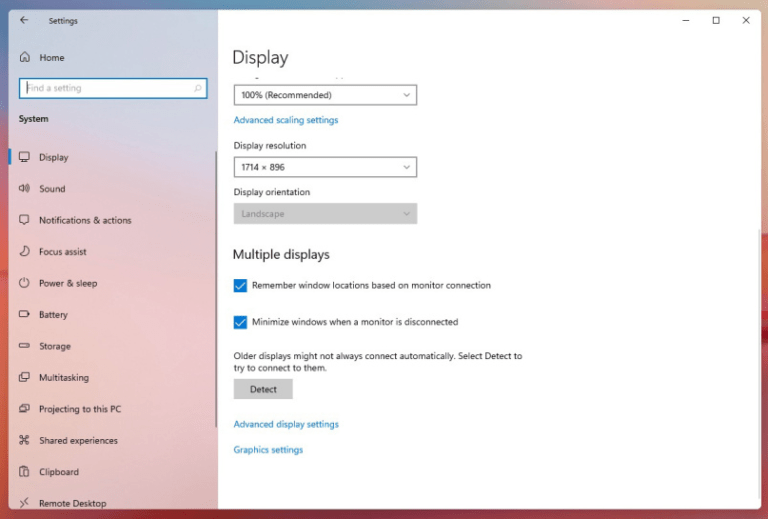This screenshot has width=768, height=519.
Task: Select Multitasking in the sidebar
Action: 64,377
